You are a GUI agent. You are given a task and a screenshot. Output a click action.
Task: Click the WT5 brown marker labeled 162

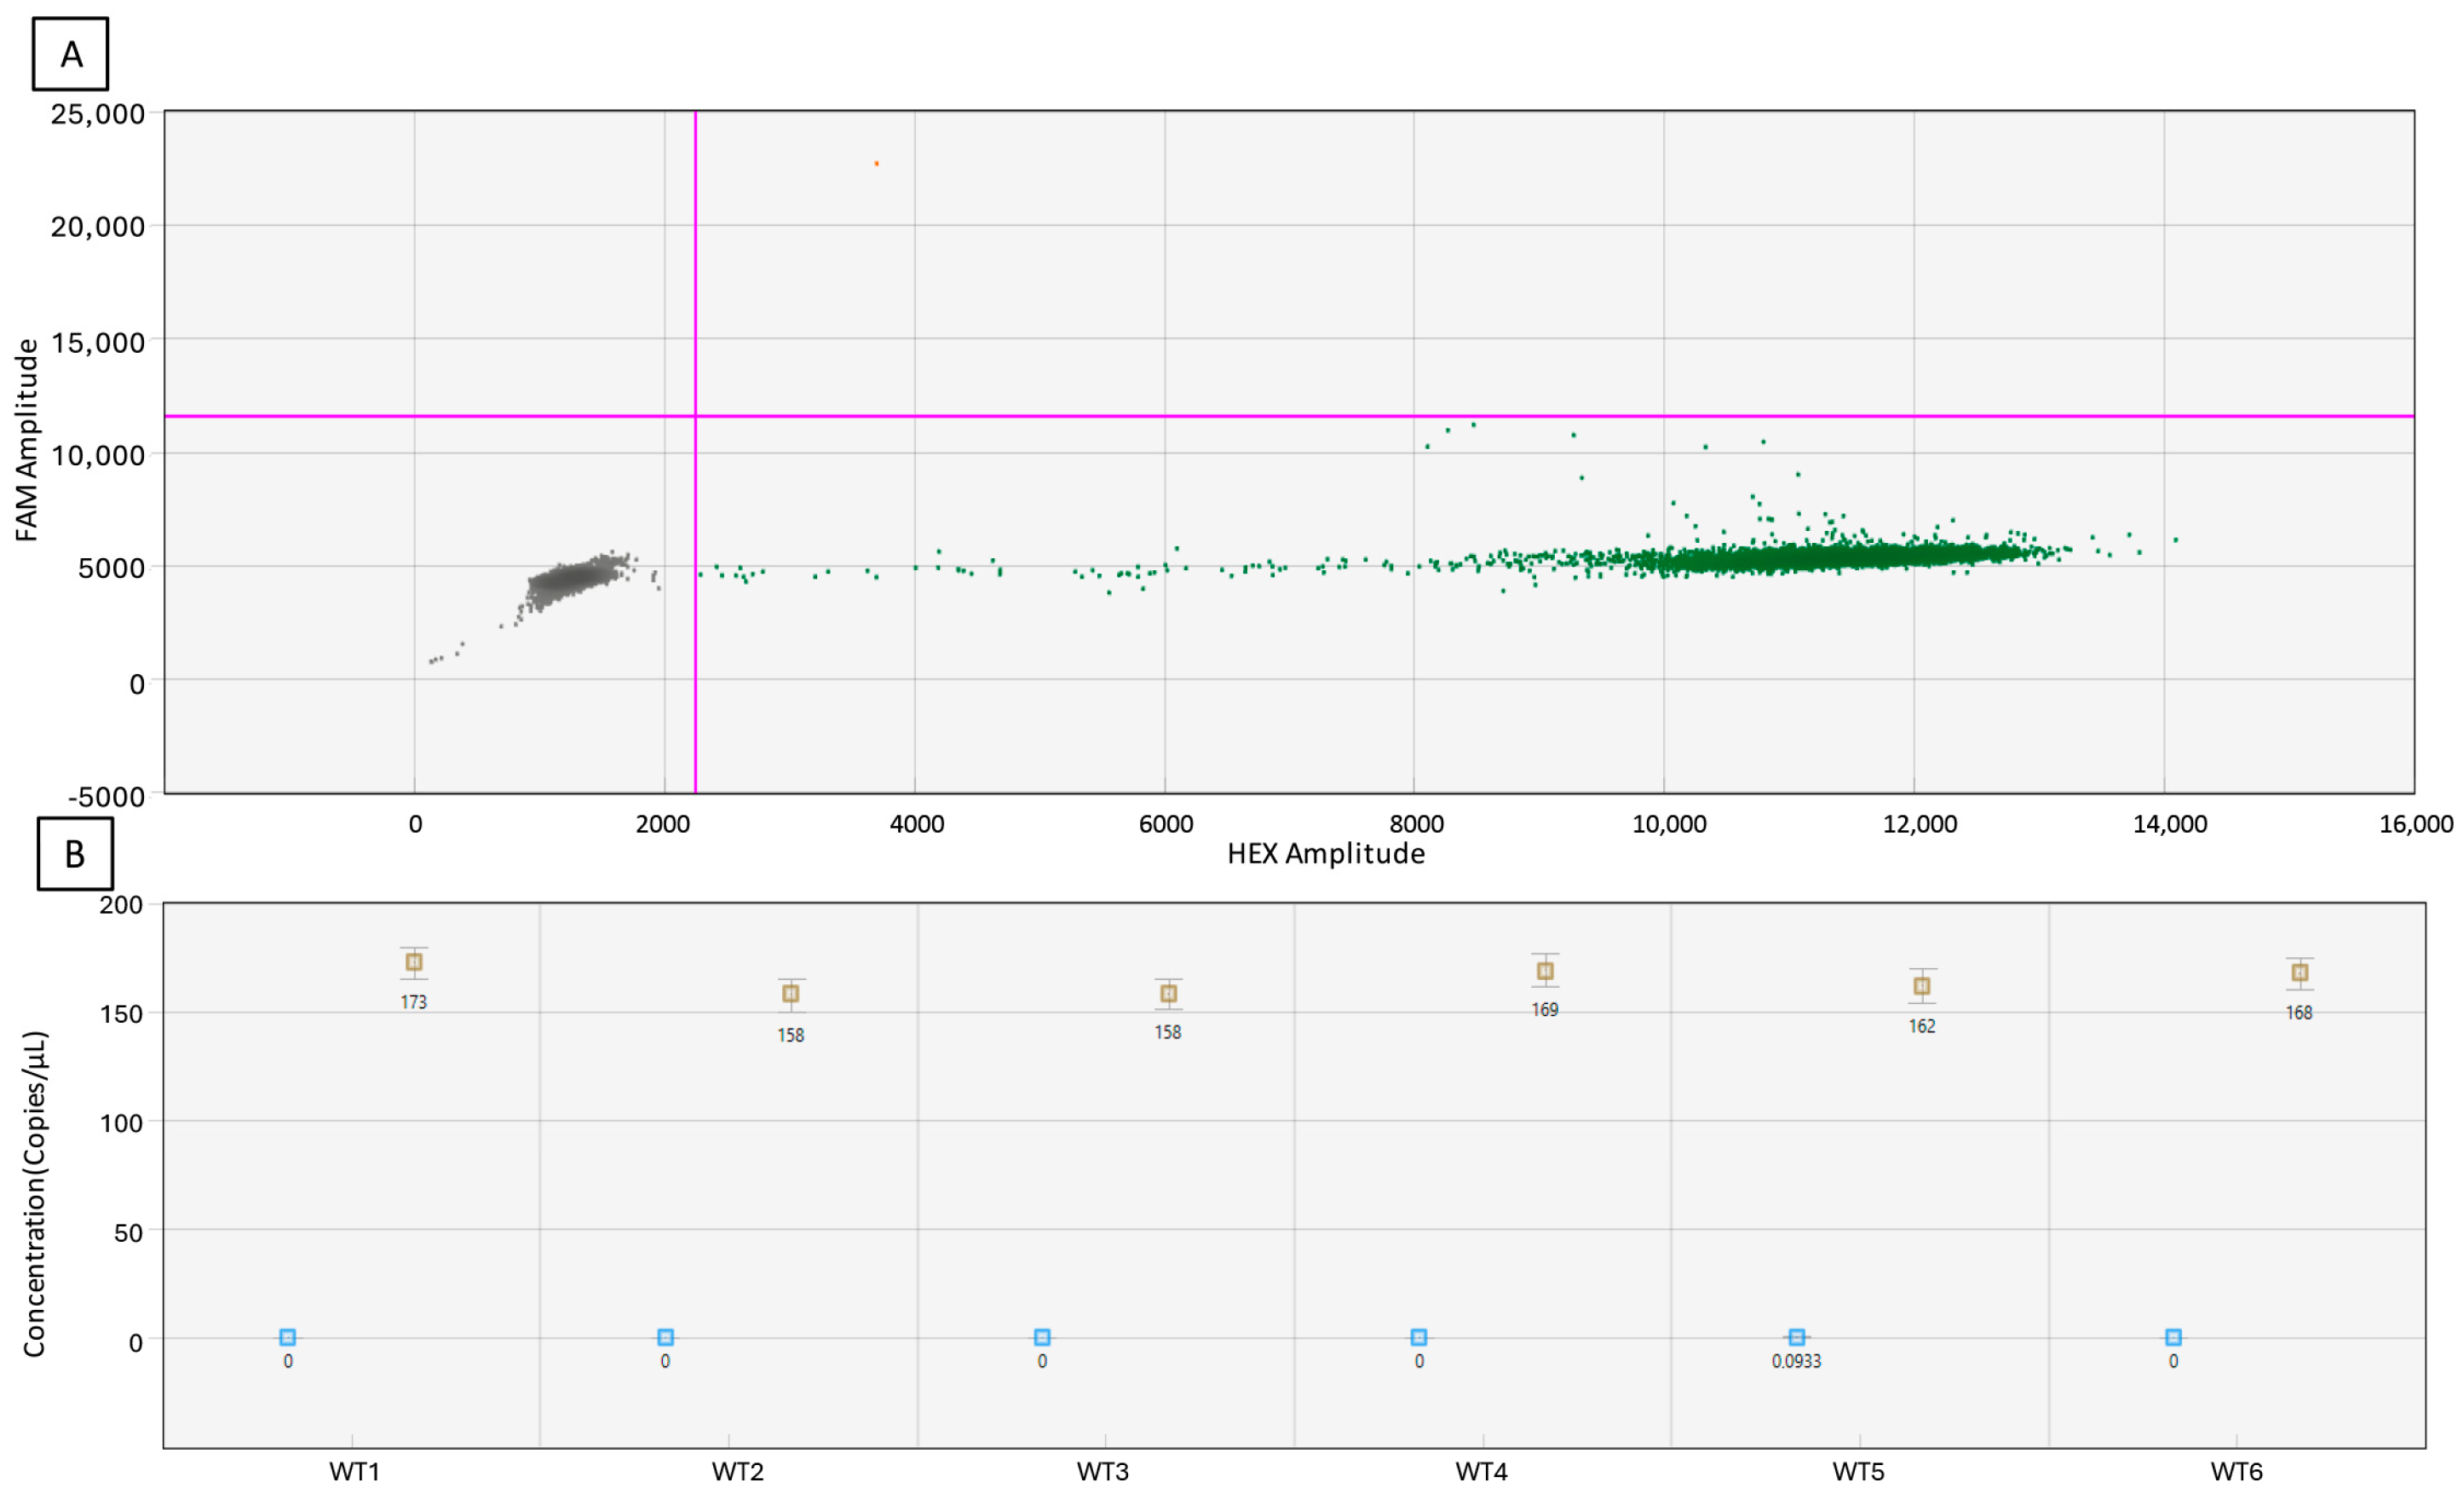click(x=1922, y=986)
